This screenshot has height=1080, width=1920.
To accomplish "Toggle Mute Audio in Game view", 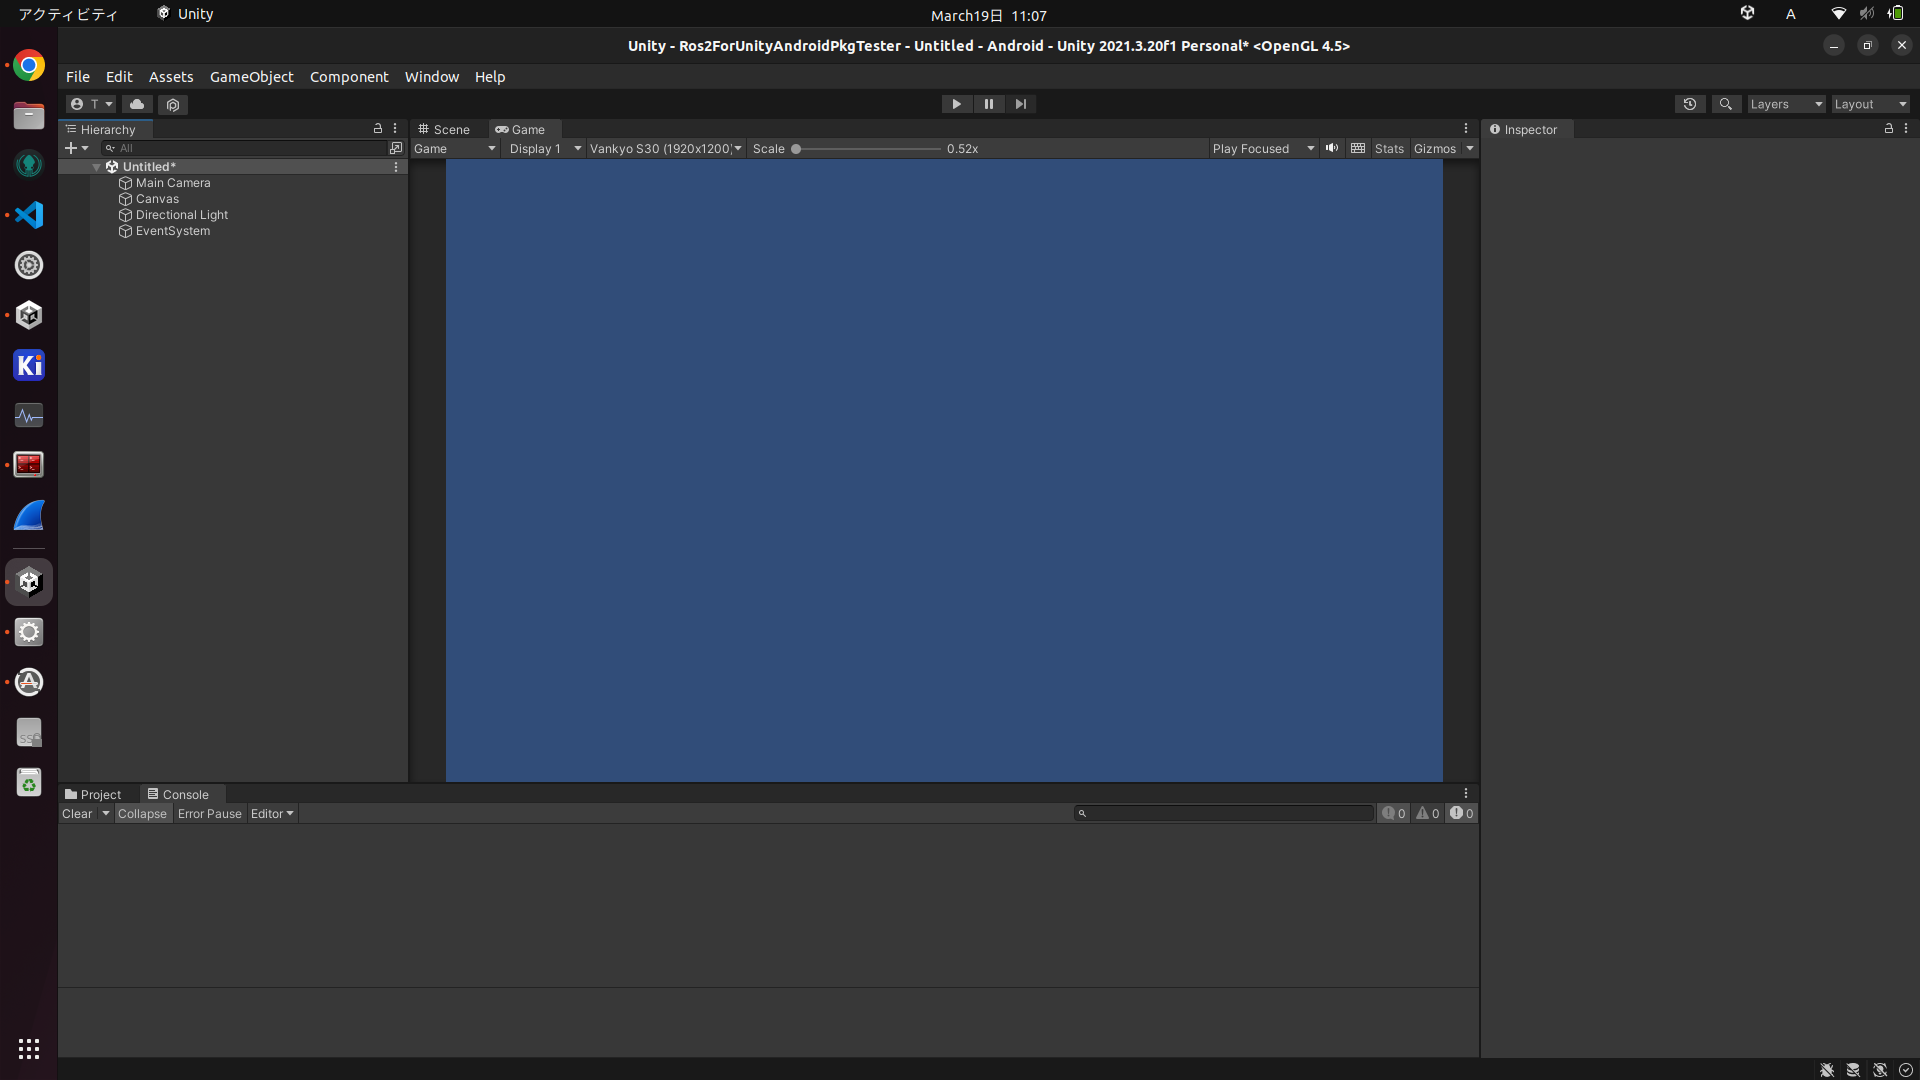I will (x=1332, y=148).
